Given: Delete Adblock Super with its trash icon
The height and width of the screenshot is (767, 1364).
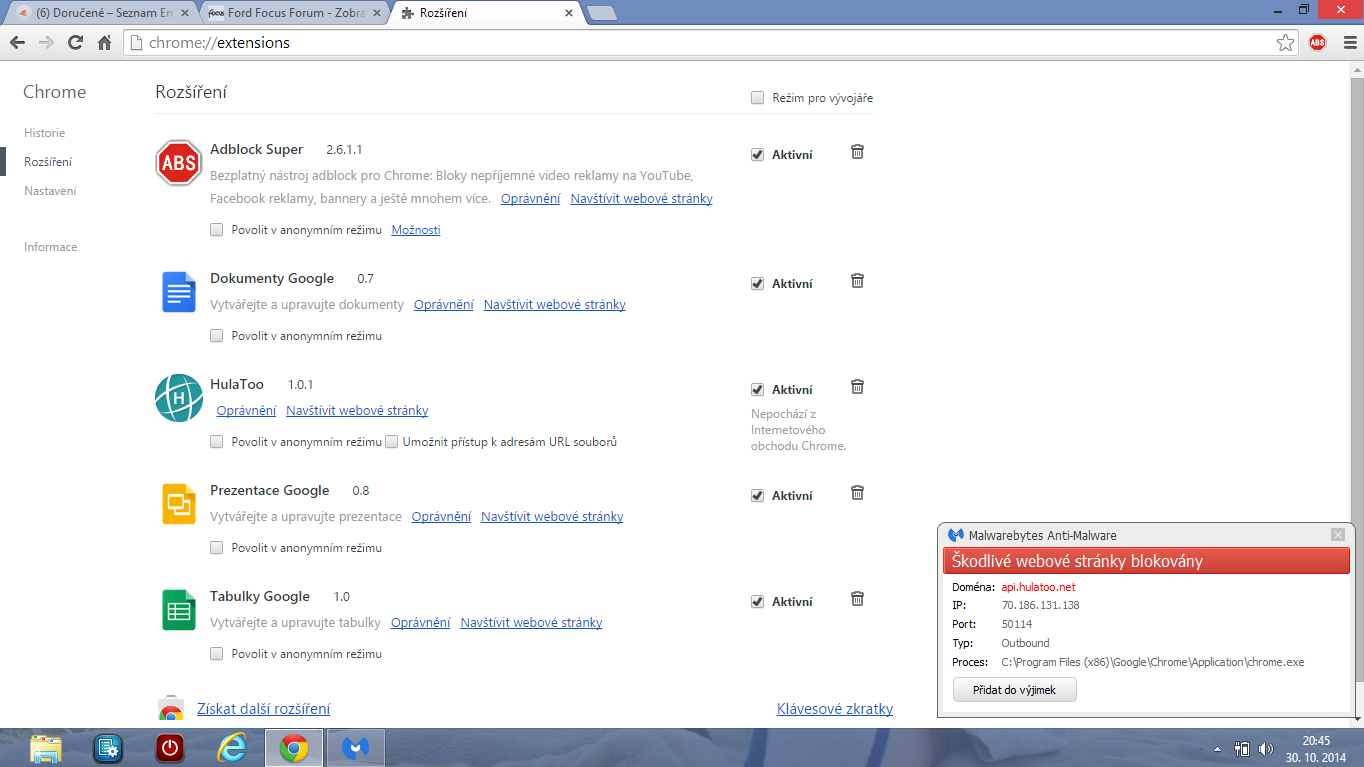Looking at the screenshot, I should (x=857, y=152).
